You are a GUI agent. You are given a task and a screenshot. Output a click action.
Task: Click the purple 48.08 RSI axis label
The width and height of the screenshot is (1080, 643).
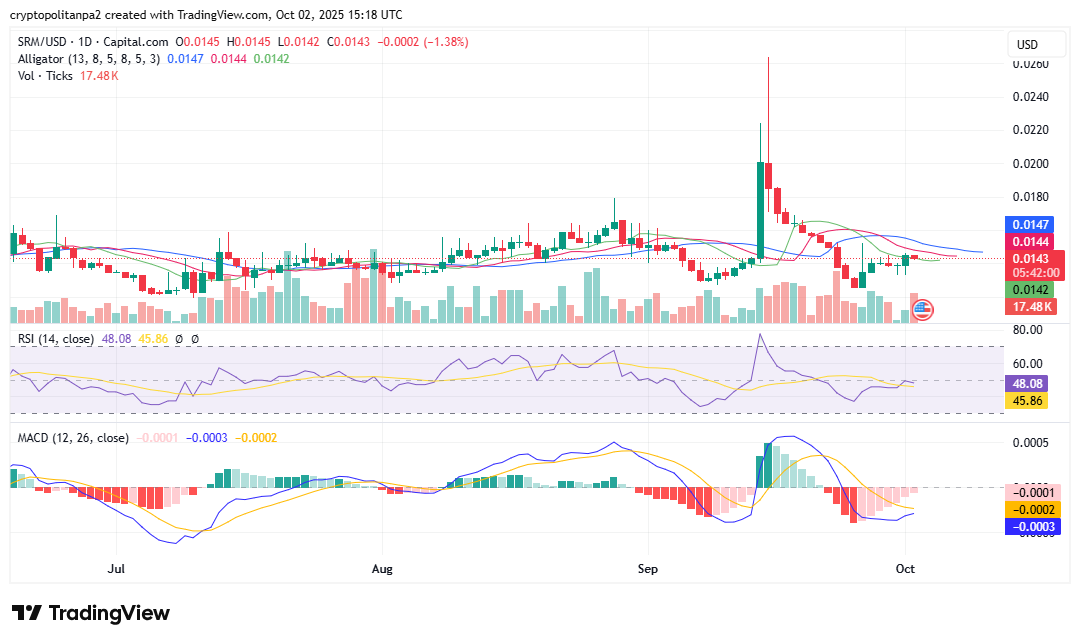point(1029,383)
